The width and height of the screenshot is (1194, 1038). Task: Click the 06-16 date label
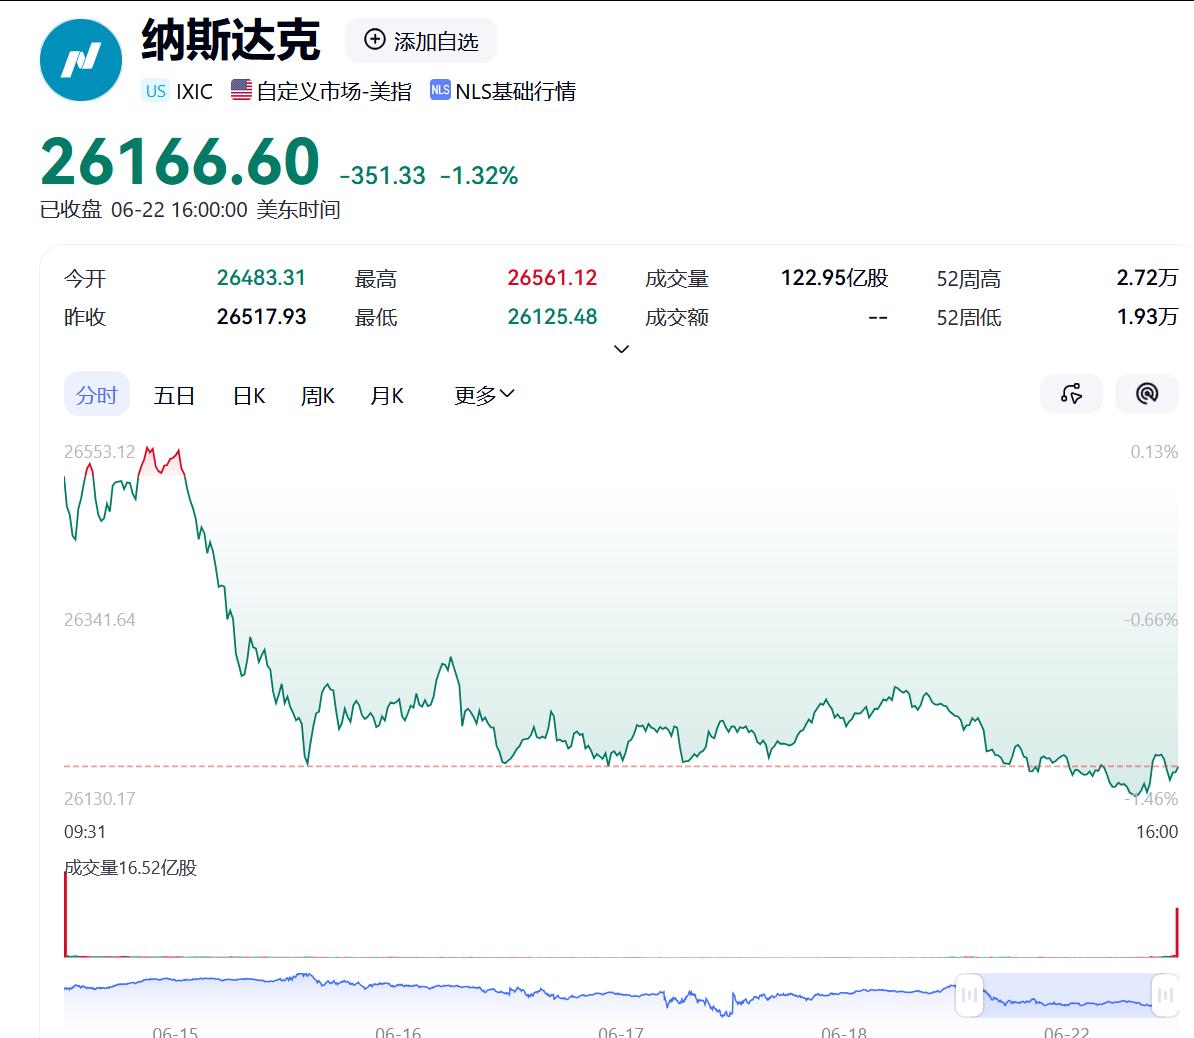coord(398,1032)
